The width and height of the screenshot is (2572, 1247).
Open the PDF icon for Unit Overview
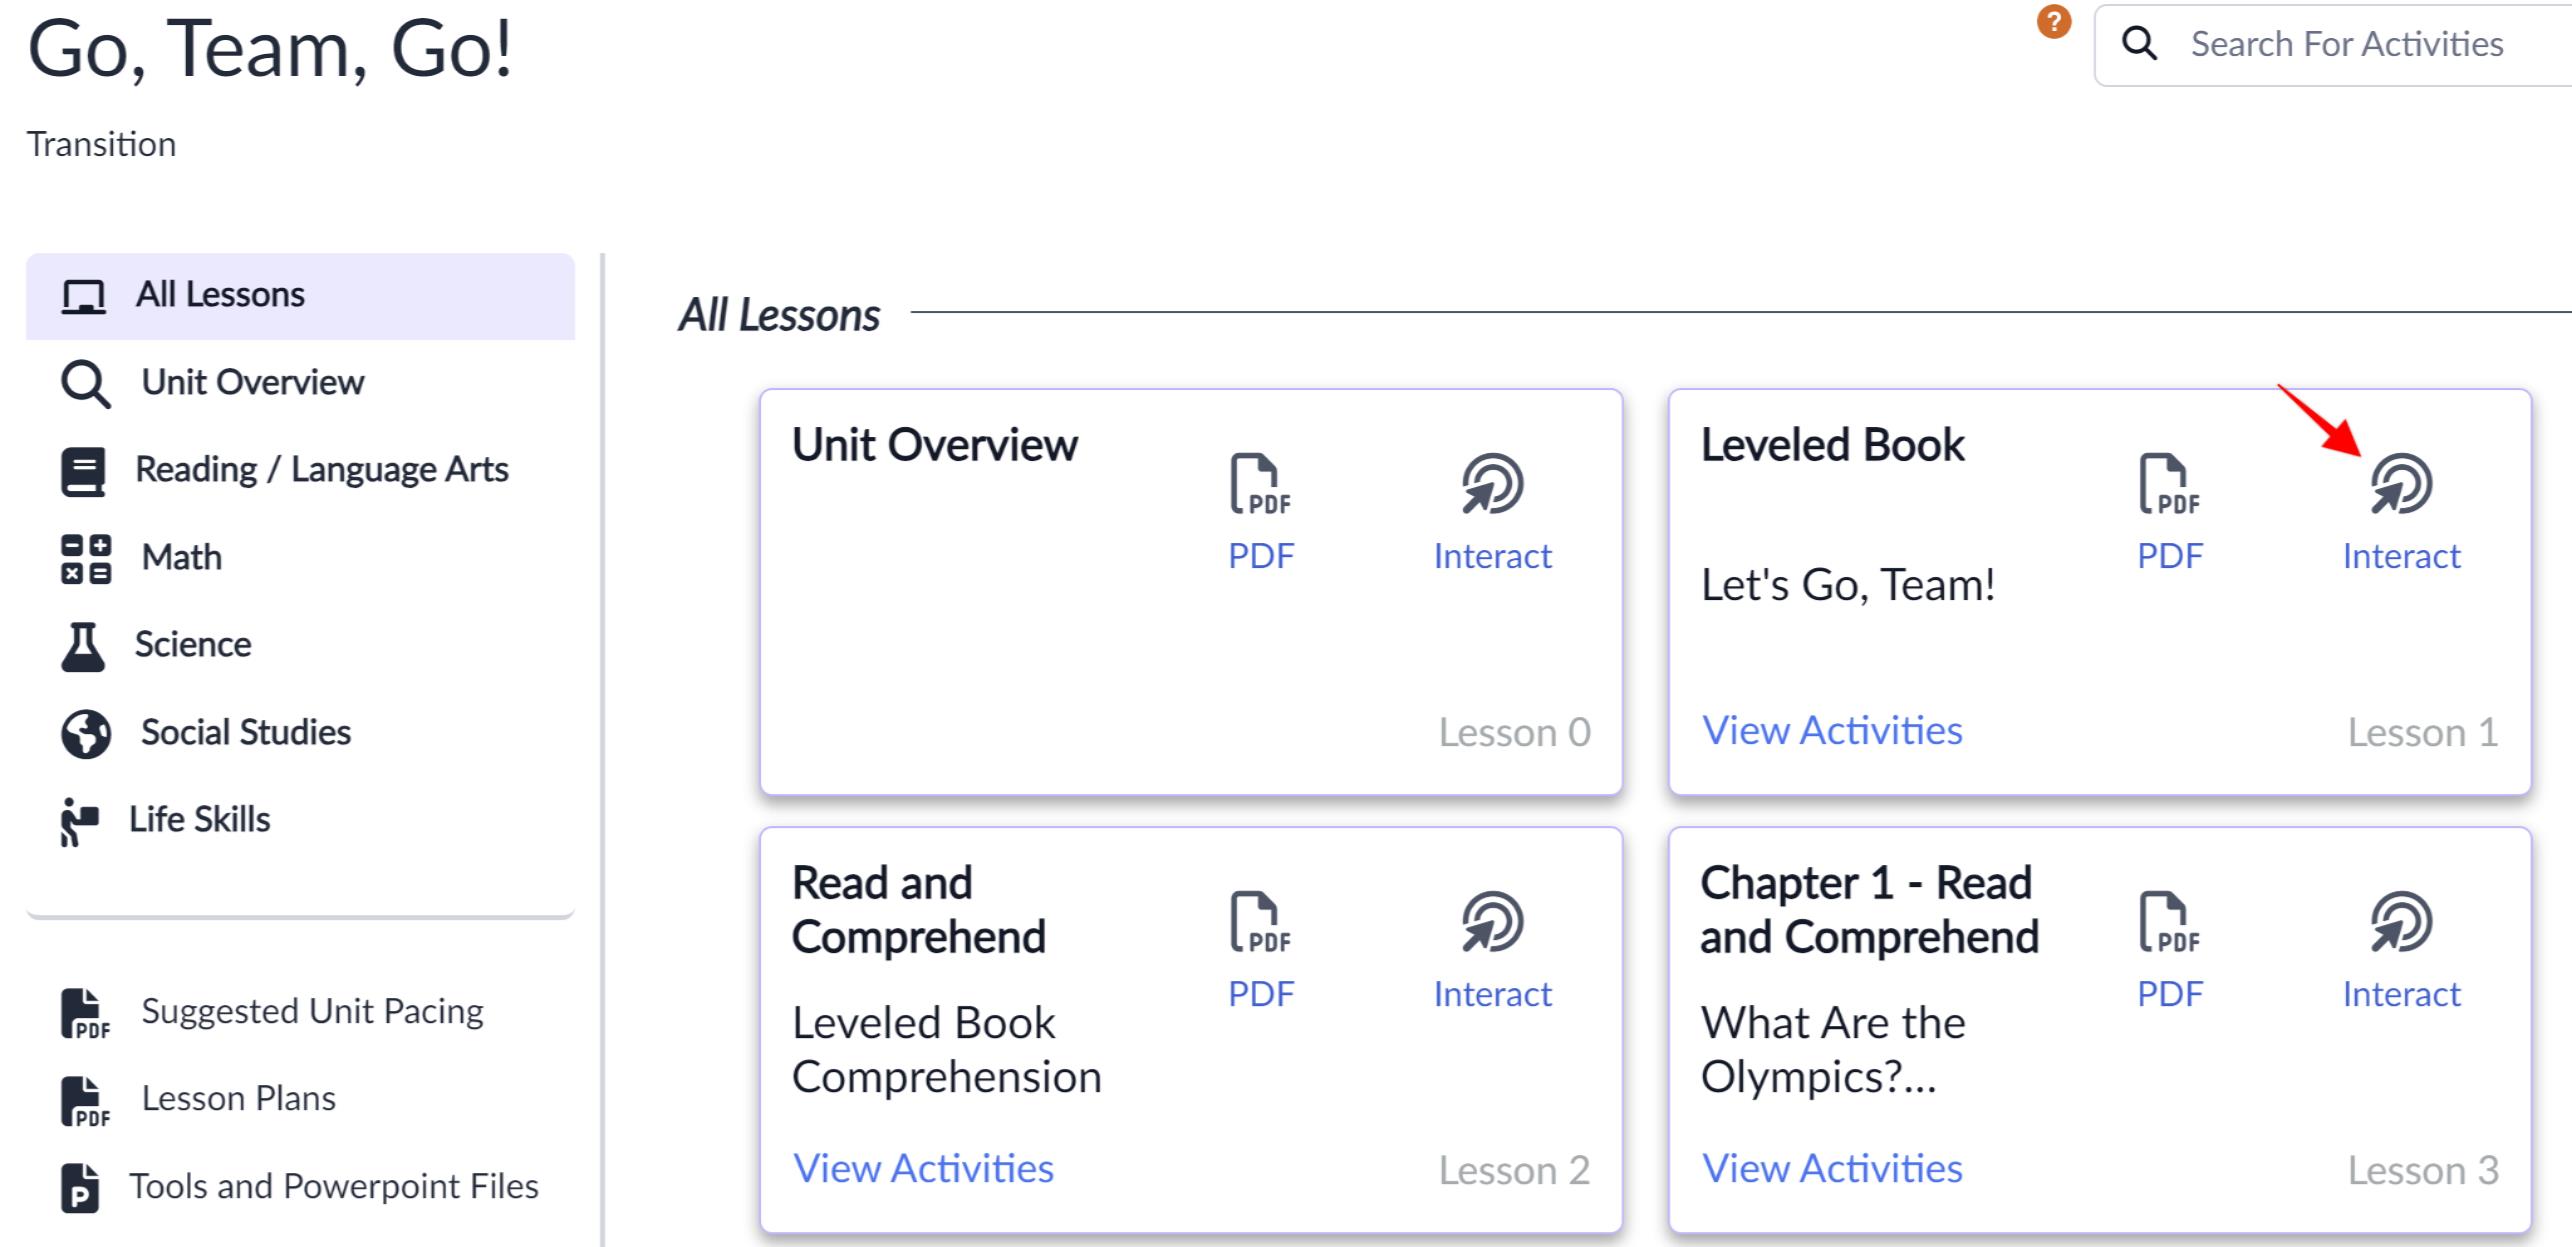1260,484
